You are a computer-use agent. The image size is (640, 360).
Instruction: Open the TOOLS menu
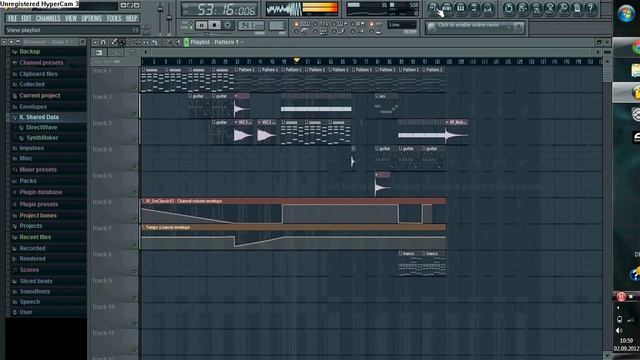[114, 18]
